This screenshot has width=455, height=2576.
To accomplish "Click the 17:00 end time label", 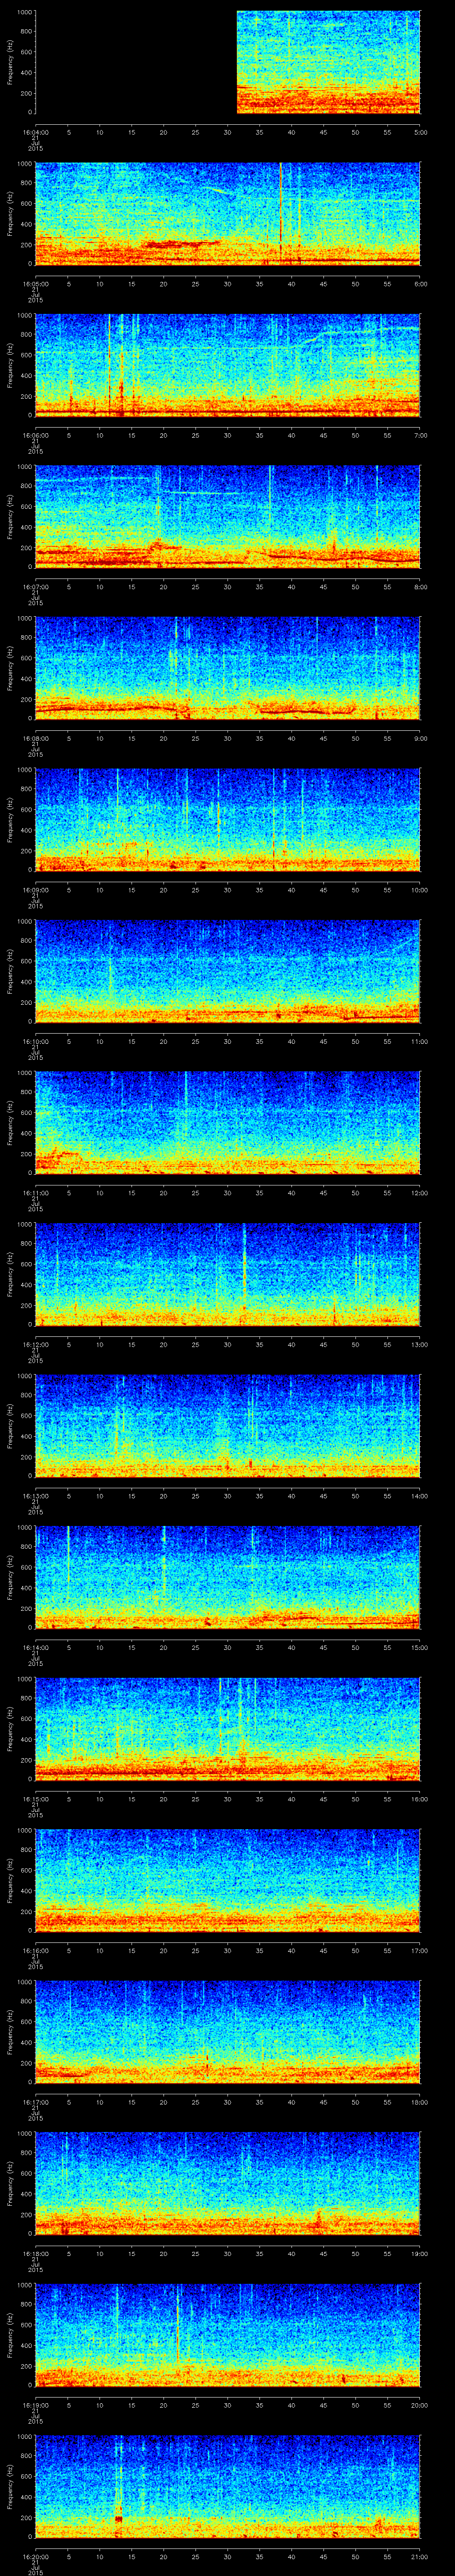I will coord(419,1950).
